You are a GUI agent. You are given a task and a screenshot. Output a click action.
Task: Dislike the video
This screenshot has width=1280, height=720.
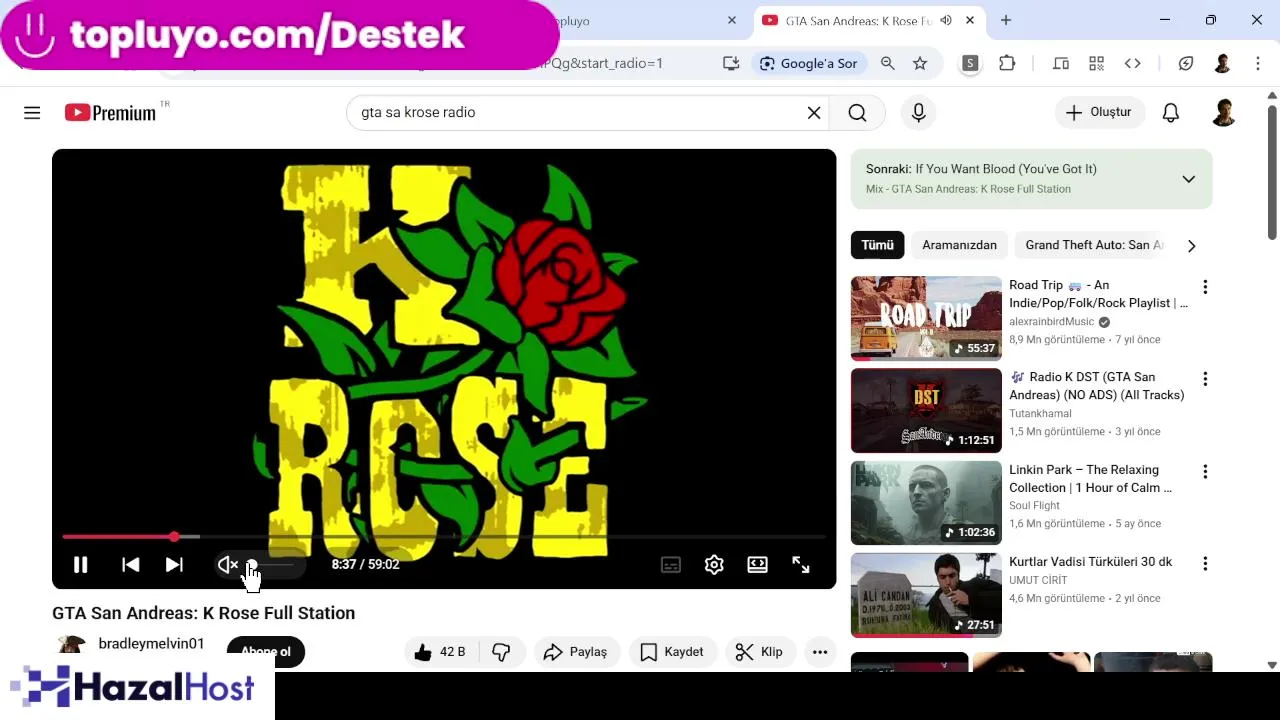pyautogui.click(x=501, y=652)
